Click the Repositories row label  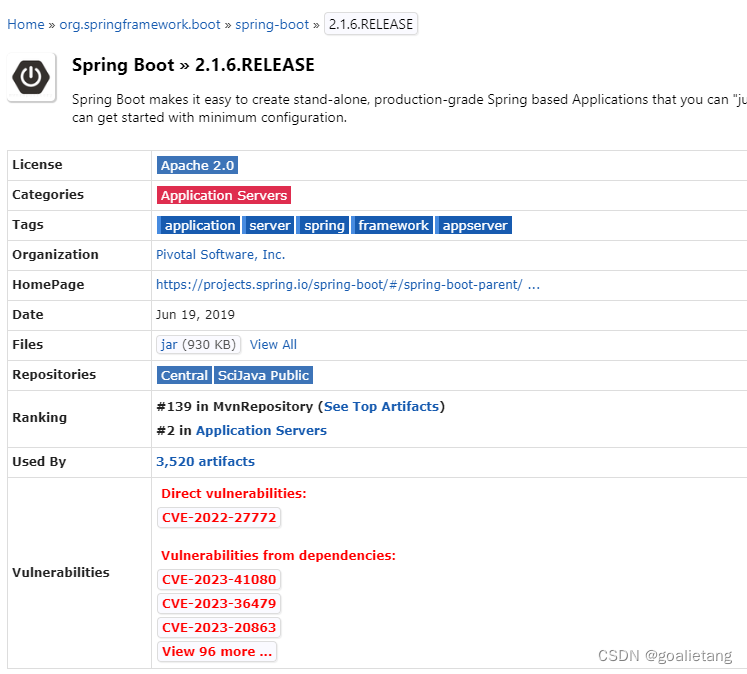tap(54, 375)
